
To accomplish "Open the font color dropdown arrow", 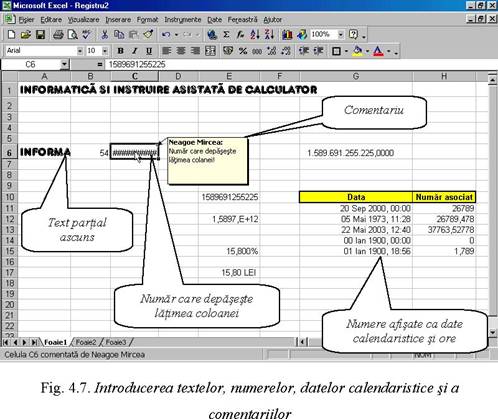I will click(x=389, y=51).
